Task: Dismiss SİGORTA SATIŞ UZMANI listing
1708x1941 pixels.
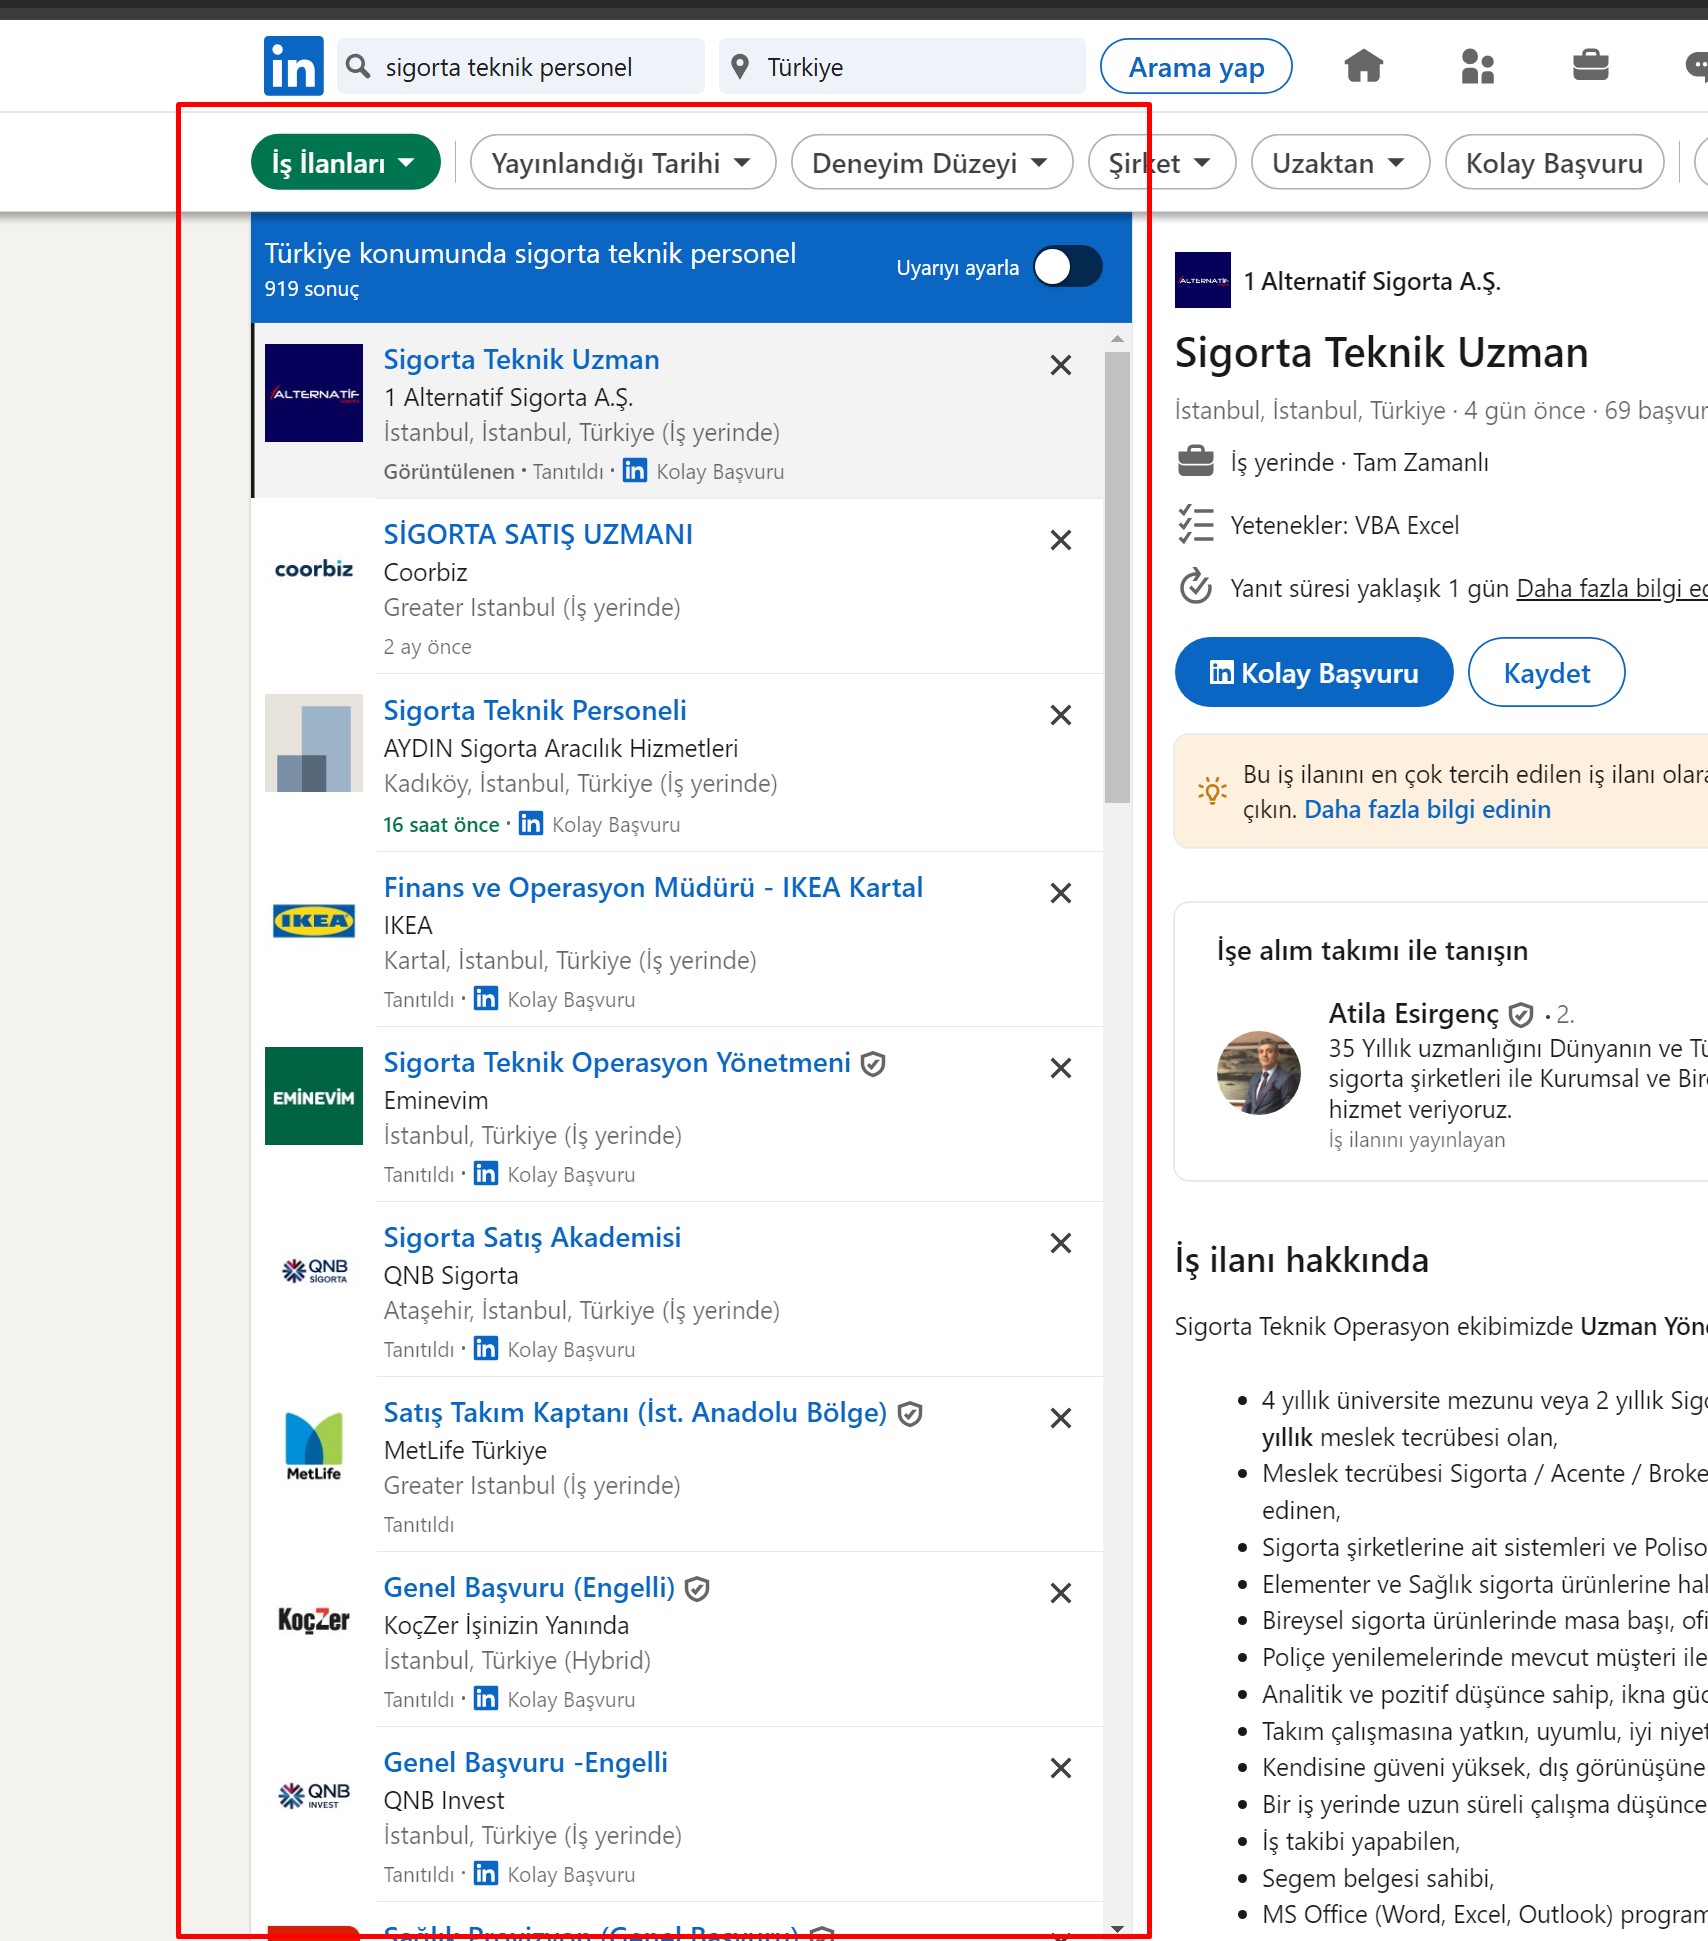Action: (1061, 540)
